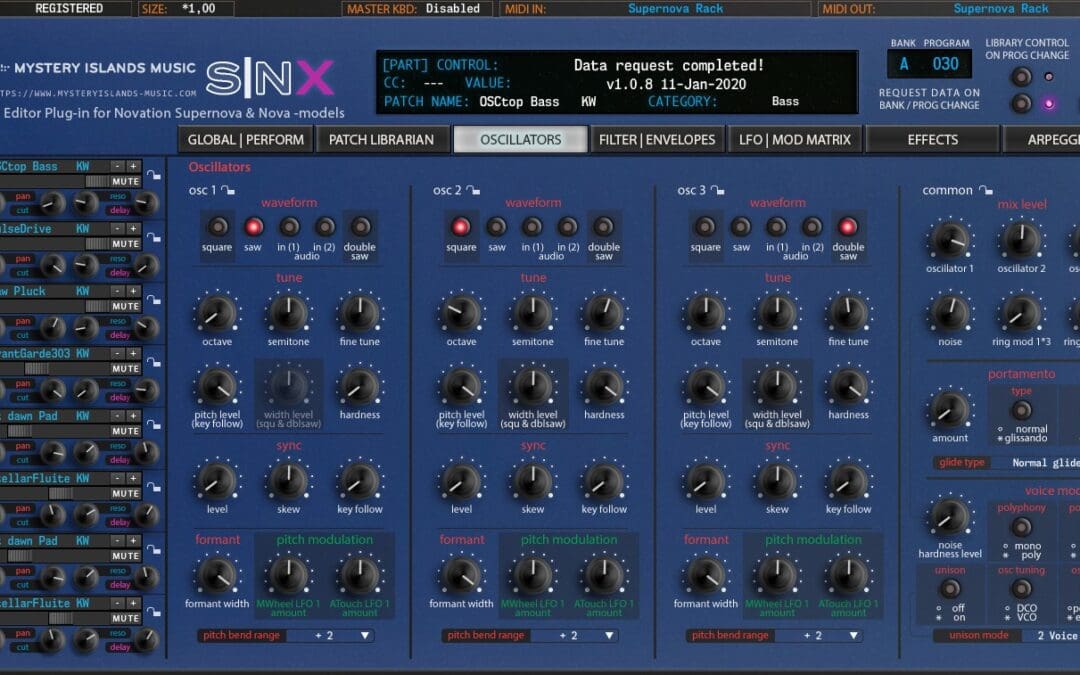Click the in (1) audio waveform icon on osc 1
Viewport: 1080px width, 675px height.
click(x=288, y=228)
